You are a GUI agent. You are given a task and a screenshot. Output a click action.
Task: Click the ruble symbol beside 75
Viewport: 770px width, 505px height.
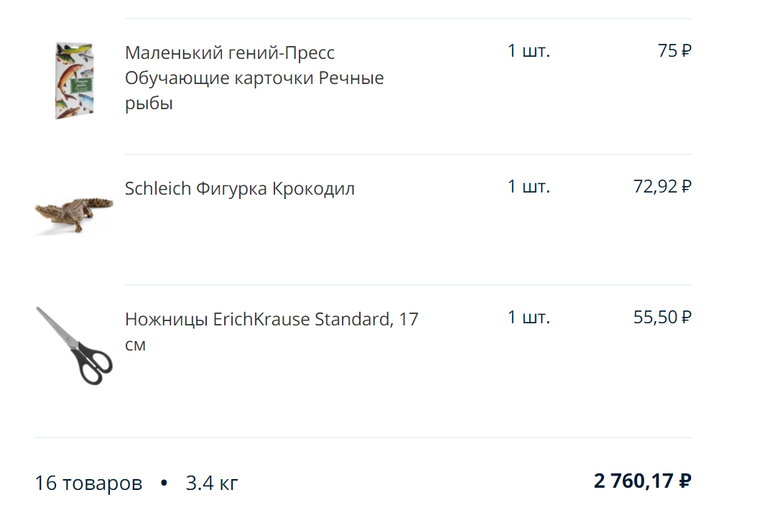tap(686, 51)
